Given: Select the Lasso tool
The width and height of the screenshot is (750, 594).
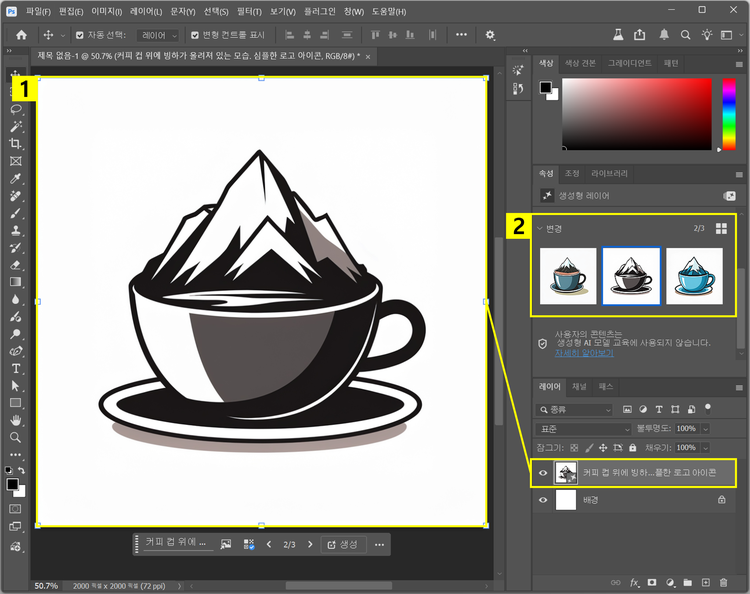Looking at the screenshot, I should coord(16,109).
